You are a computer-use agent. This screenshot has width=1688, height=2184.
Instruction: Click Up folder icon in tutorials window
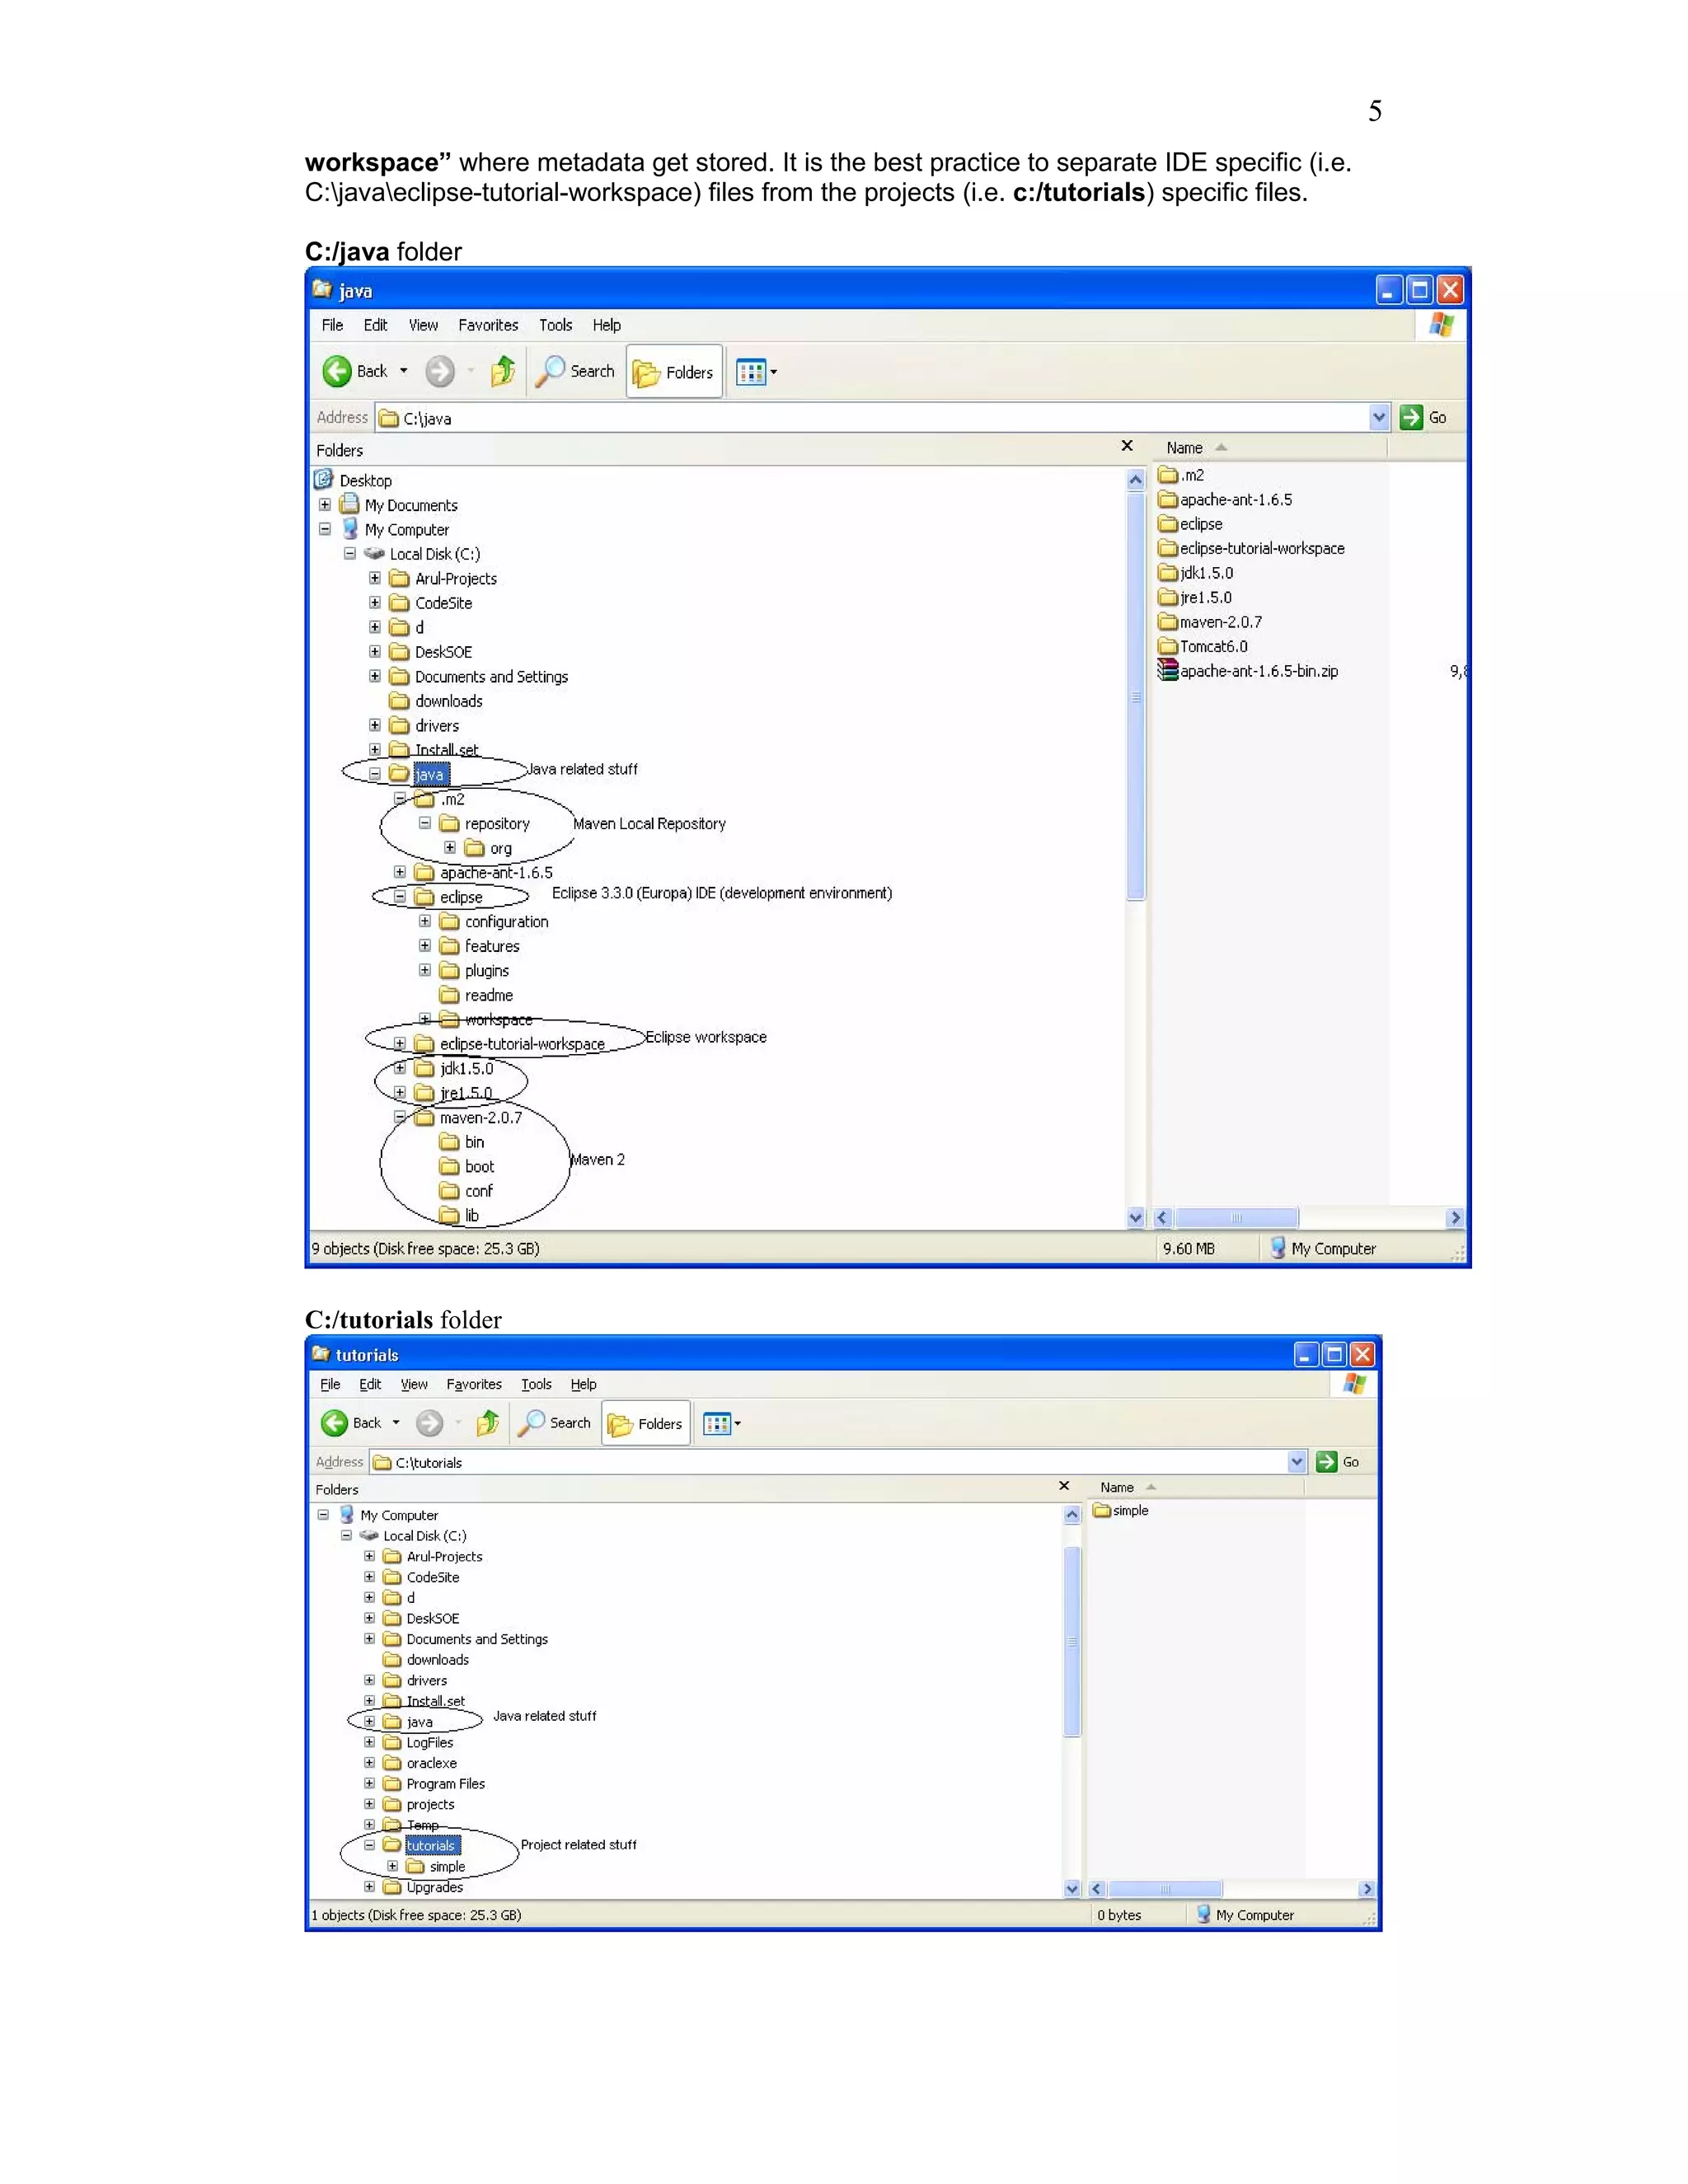pyautogui.click(x=488, y=1423)
